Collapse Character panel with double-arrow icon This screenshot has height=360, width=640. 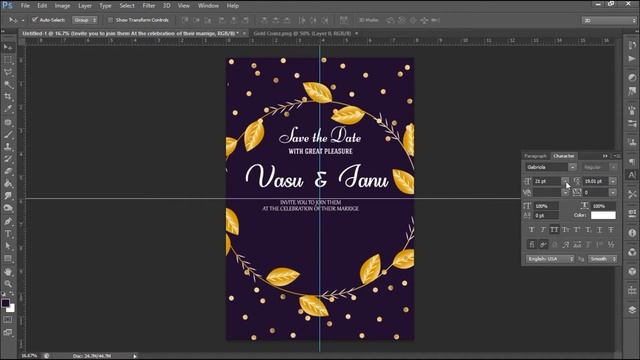coord(605,156)
